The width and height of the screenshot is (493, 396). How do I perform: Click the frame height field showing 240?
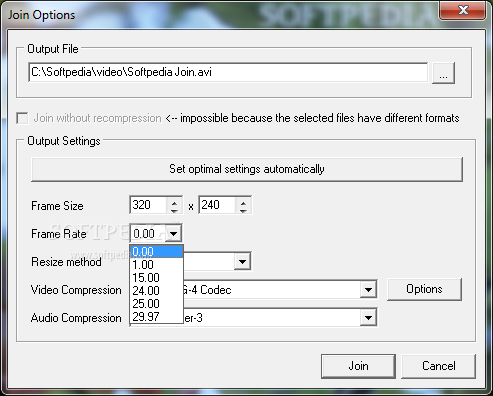click(217, 205)
